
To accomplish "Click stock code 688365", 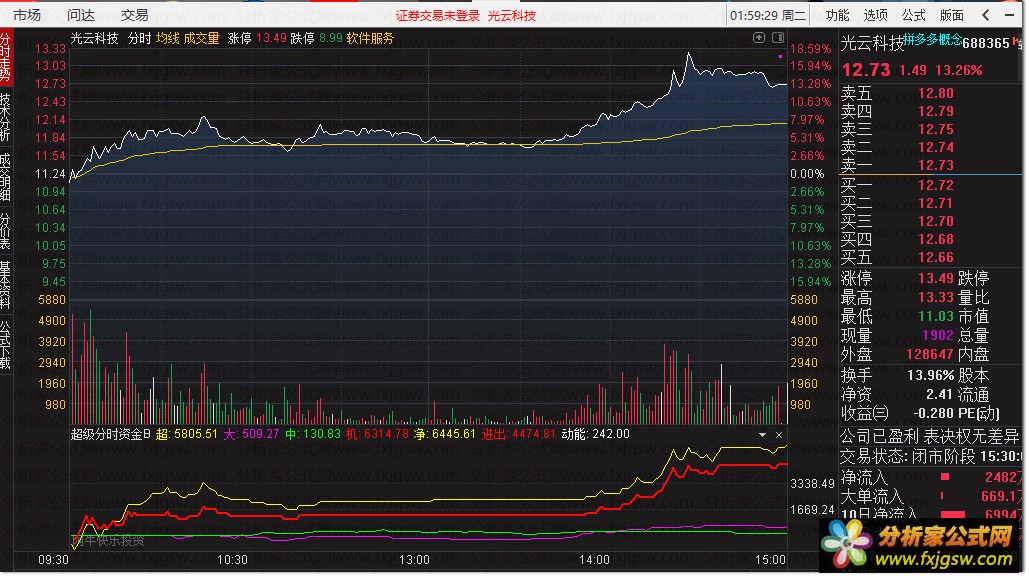I will click(x=986, y=43).
